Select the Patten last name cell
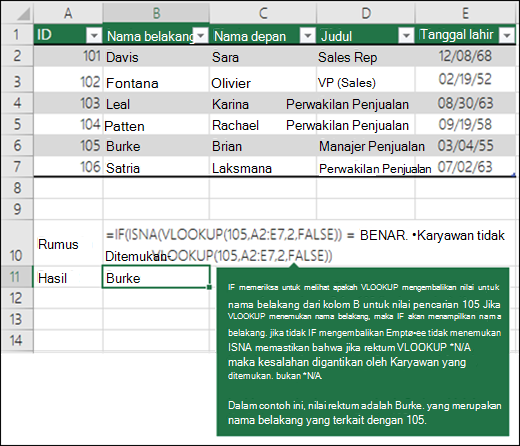The width and height of the screenshot is (520, 446). (x=156, y=125)
